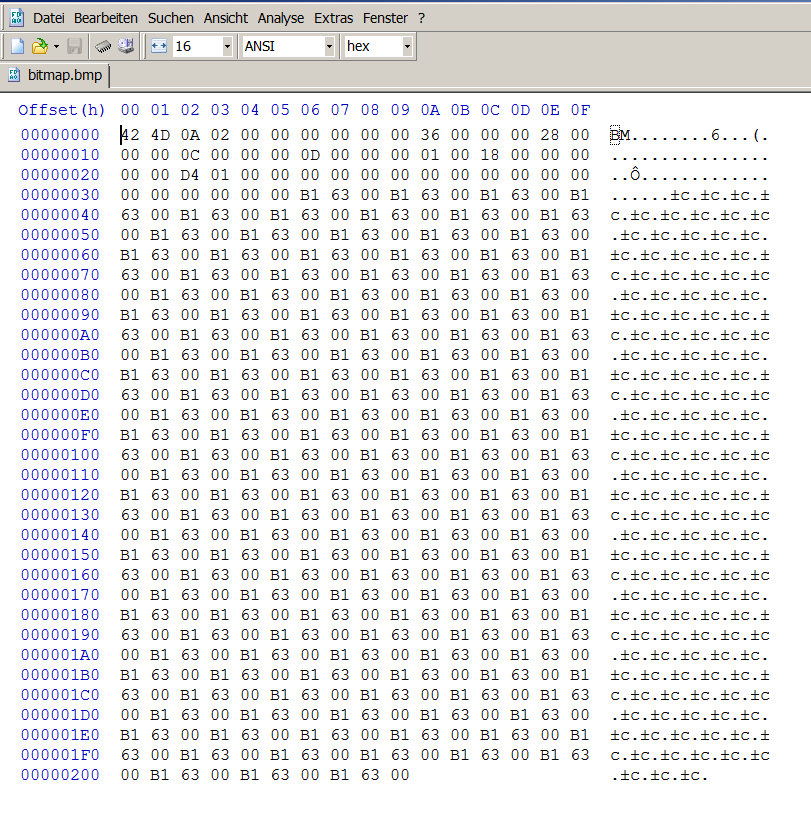811x836 pixels.
Task: Click the HxD application icon in menu bar
Action: [17, 18]
